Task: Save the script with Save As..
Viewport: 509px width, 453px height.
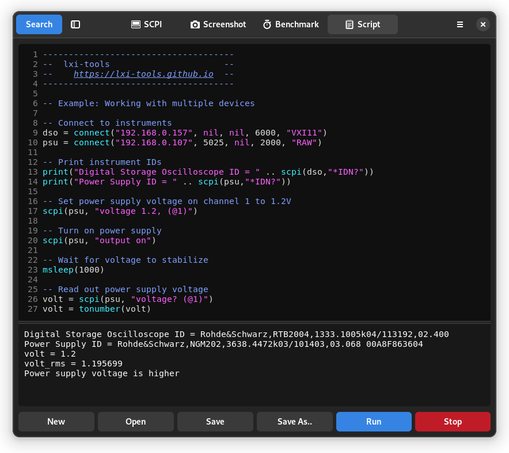Action: [295, 422]
